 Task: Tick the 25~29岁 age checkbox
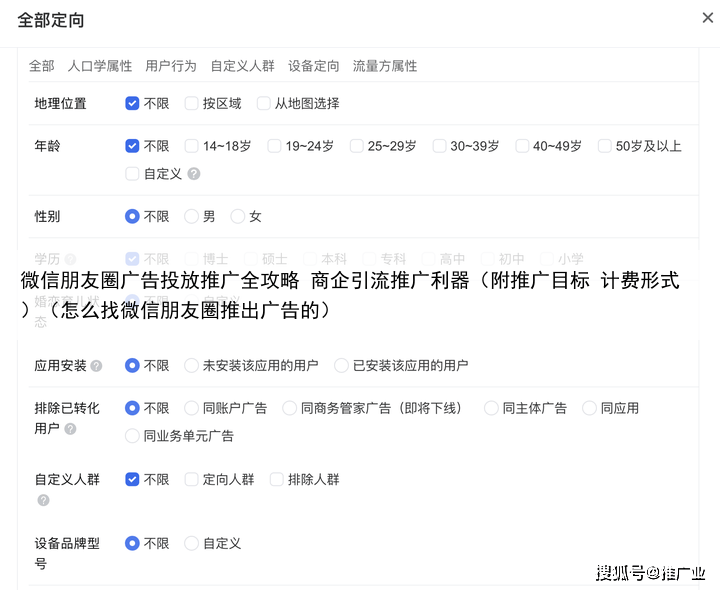357,146
